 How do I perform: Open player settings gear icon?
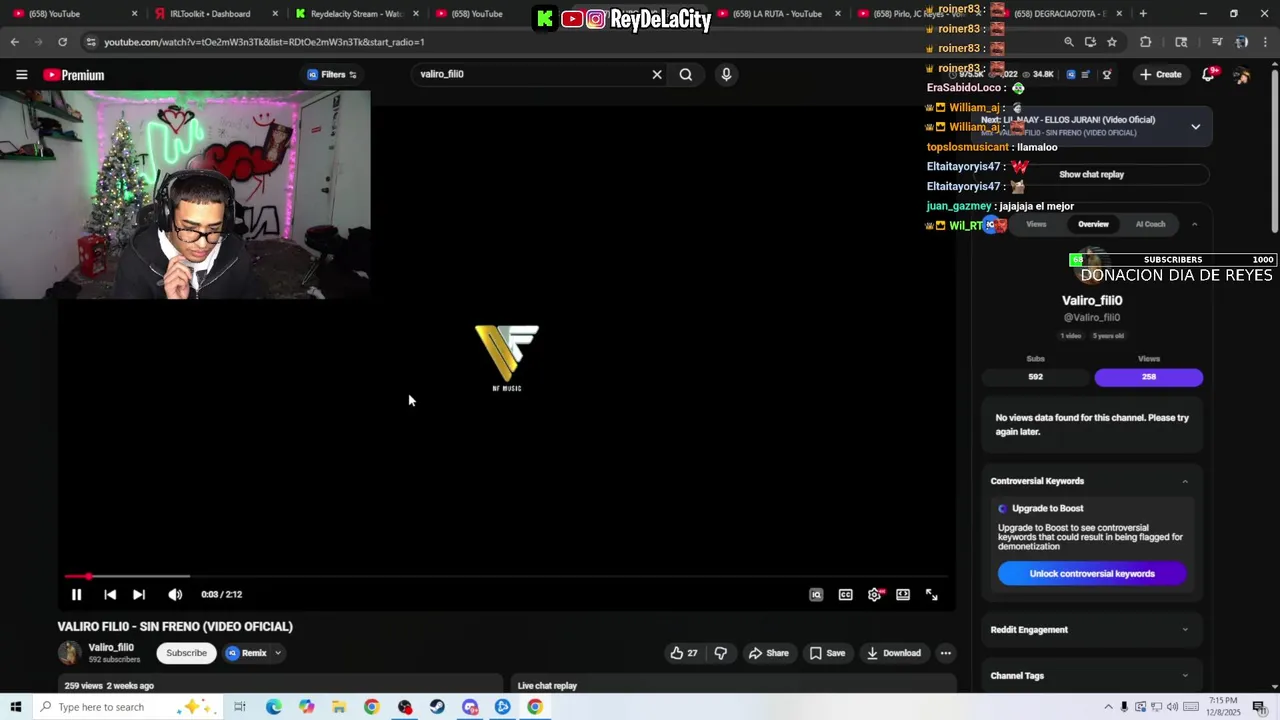[x=875, y=594]
